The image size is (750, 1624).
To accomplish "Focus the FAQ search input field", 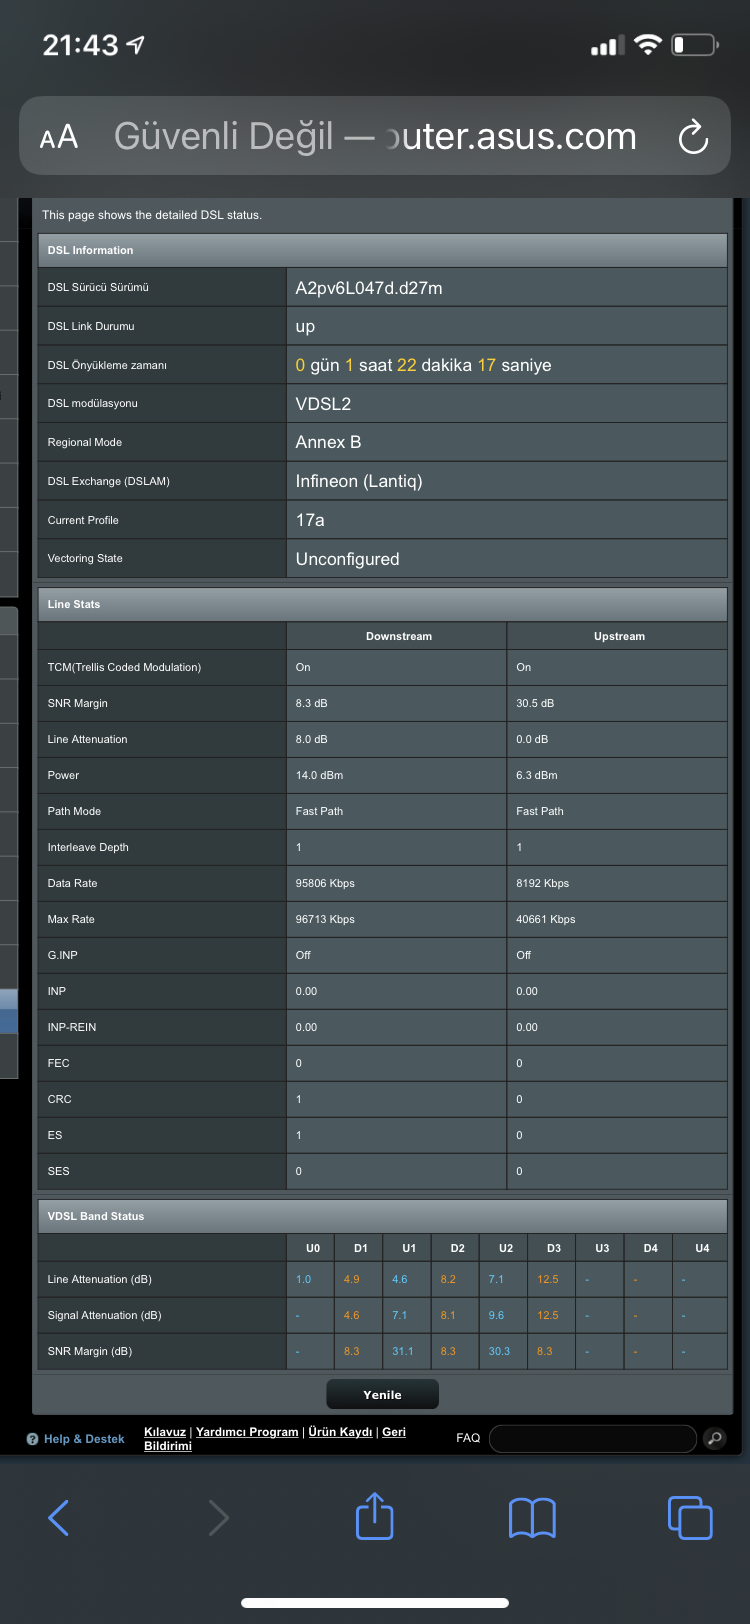I will 593,1438.
